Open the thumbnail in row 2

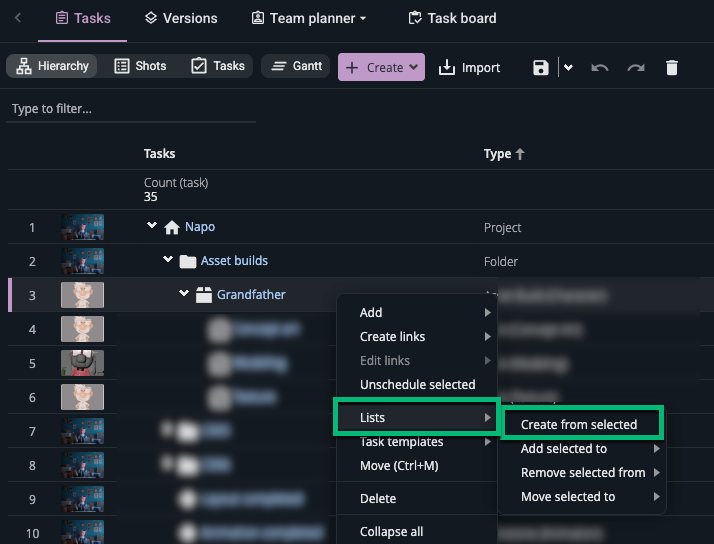coord(82,261)
